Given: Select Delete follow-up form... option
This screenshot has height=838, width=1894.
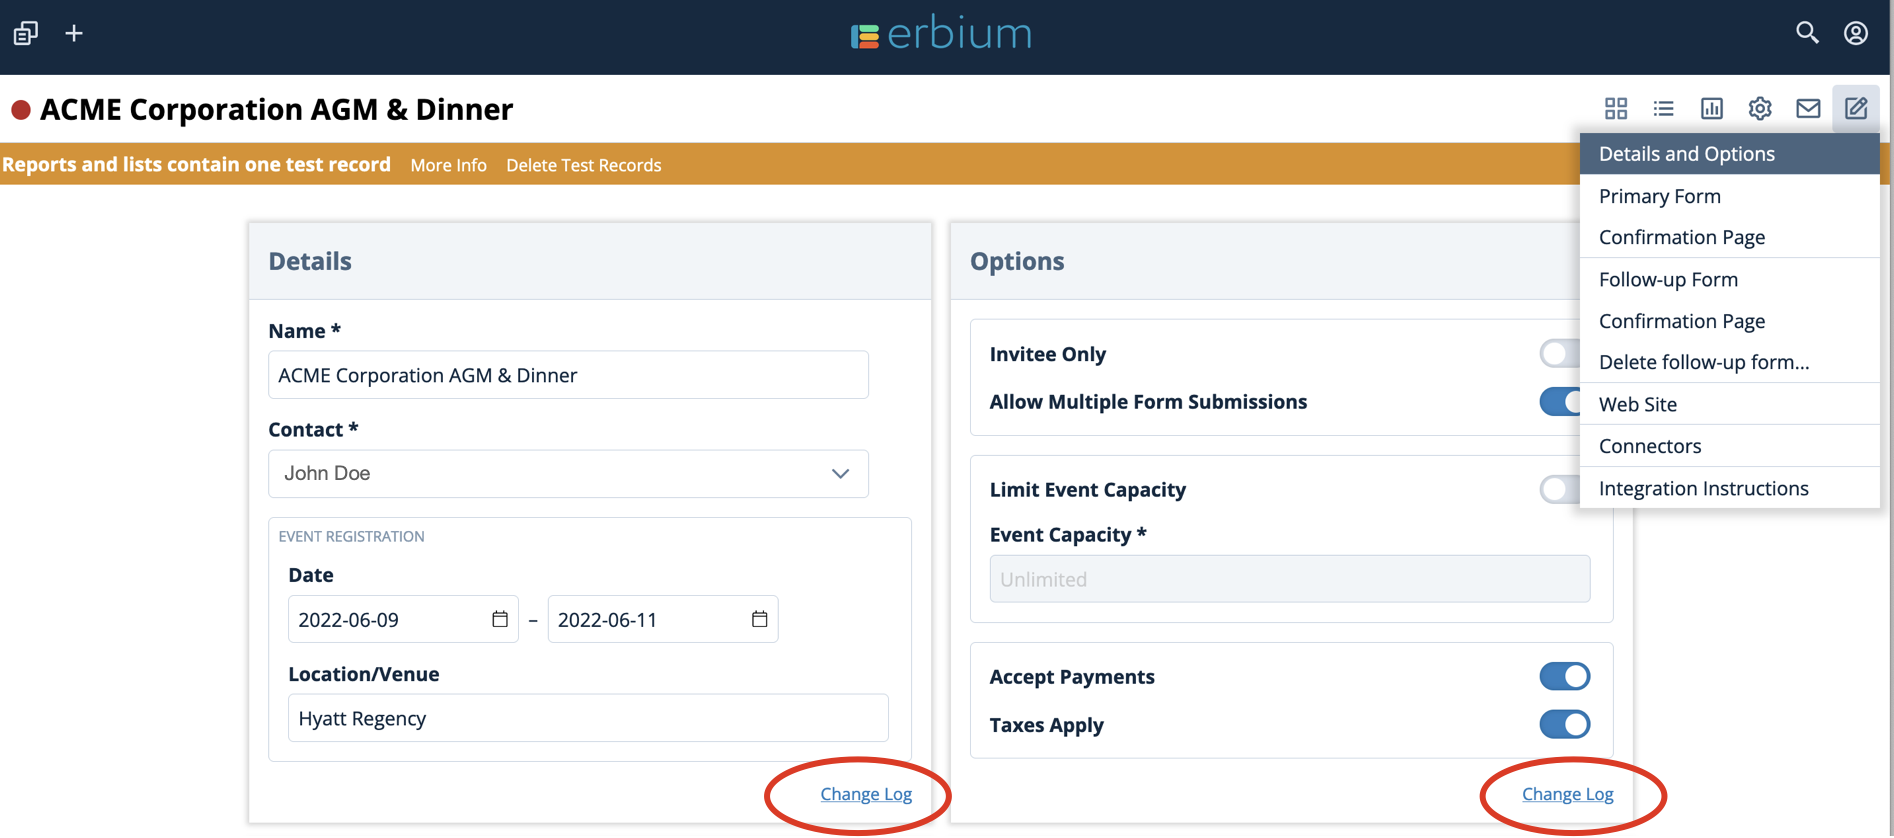Looking at the screenshot, I should pyautogui.click(x=1730, y=362).
